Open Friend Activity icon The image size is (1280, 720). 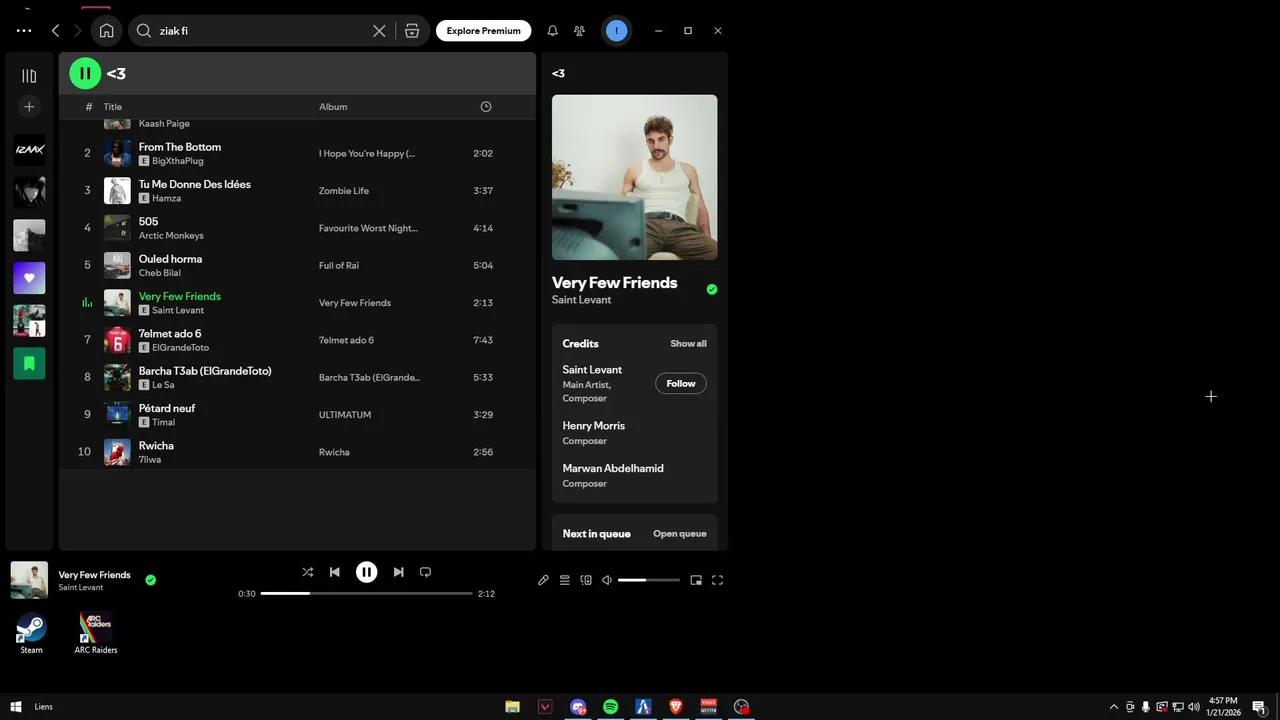click(579, 31)
